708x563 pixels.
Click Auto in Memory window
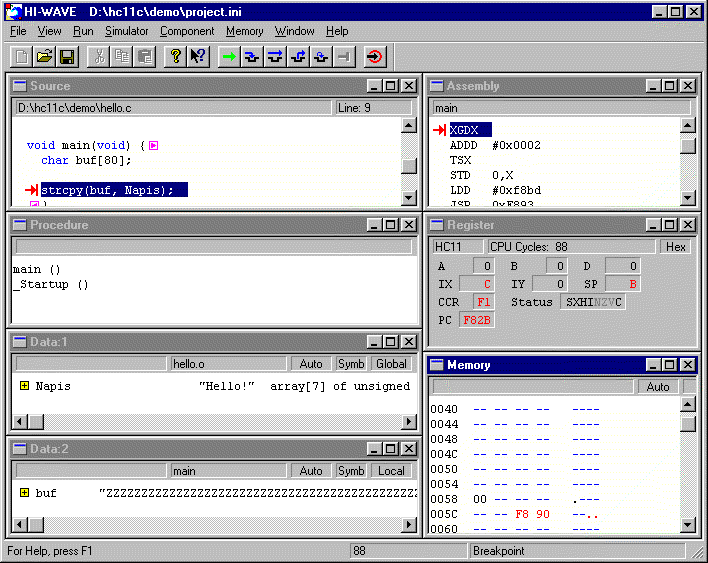point(658,387)
